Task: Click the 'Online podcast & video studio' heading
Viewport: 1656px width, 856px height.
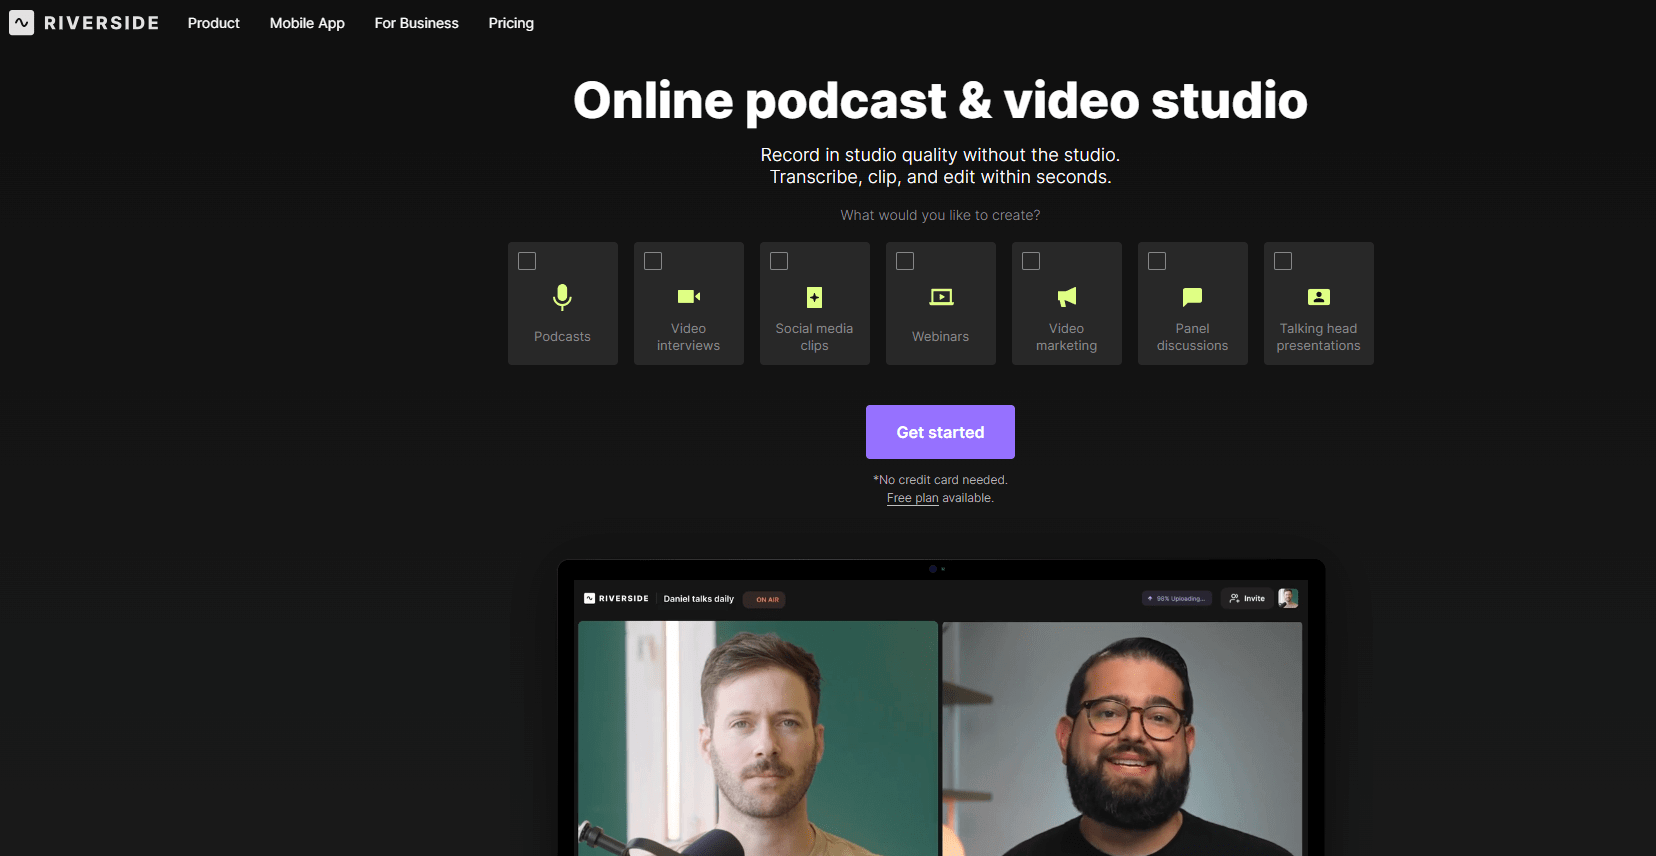Action: [x=940, y=101]
